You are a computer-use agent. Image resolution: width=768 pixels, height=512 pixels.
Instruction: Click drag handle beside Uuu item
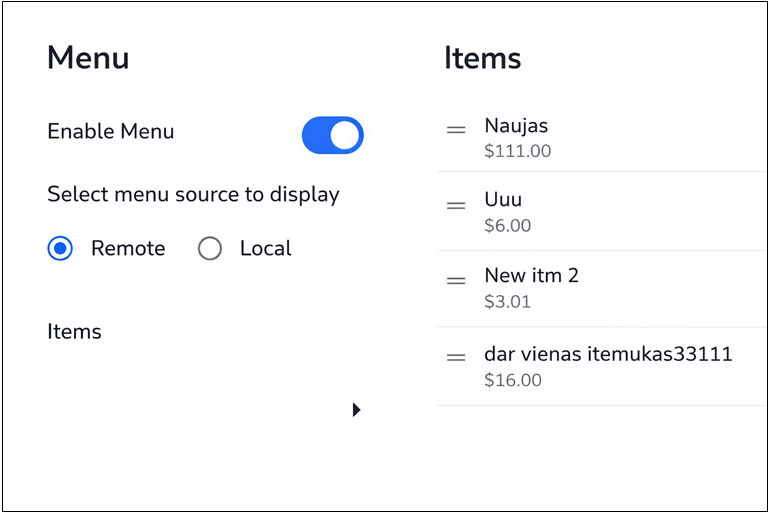[x=456, y=206]
